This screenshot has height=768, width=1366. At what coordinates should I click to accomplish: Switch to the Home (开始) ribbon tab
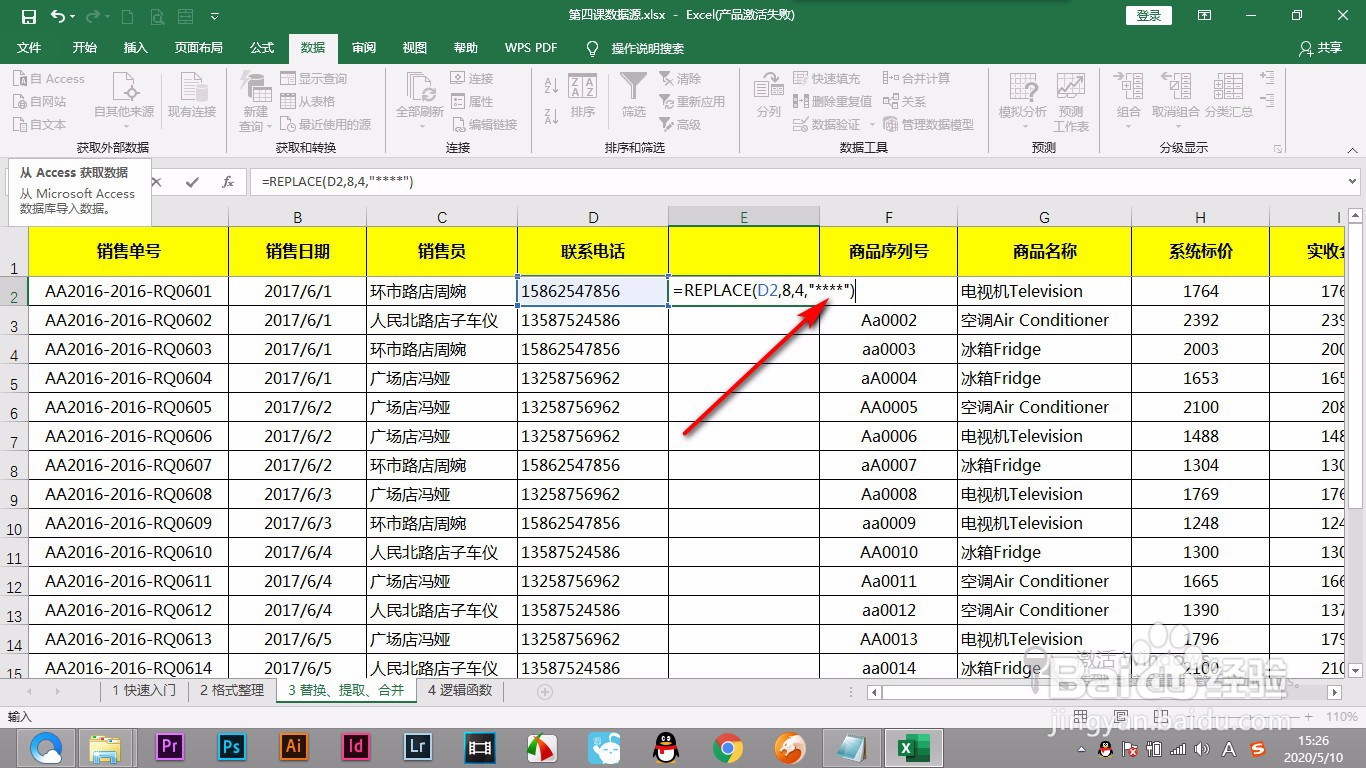click(x=85, y=48)
